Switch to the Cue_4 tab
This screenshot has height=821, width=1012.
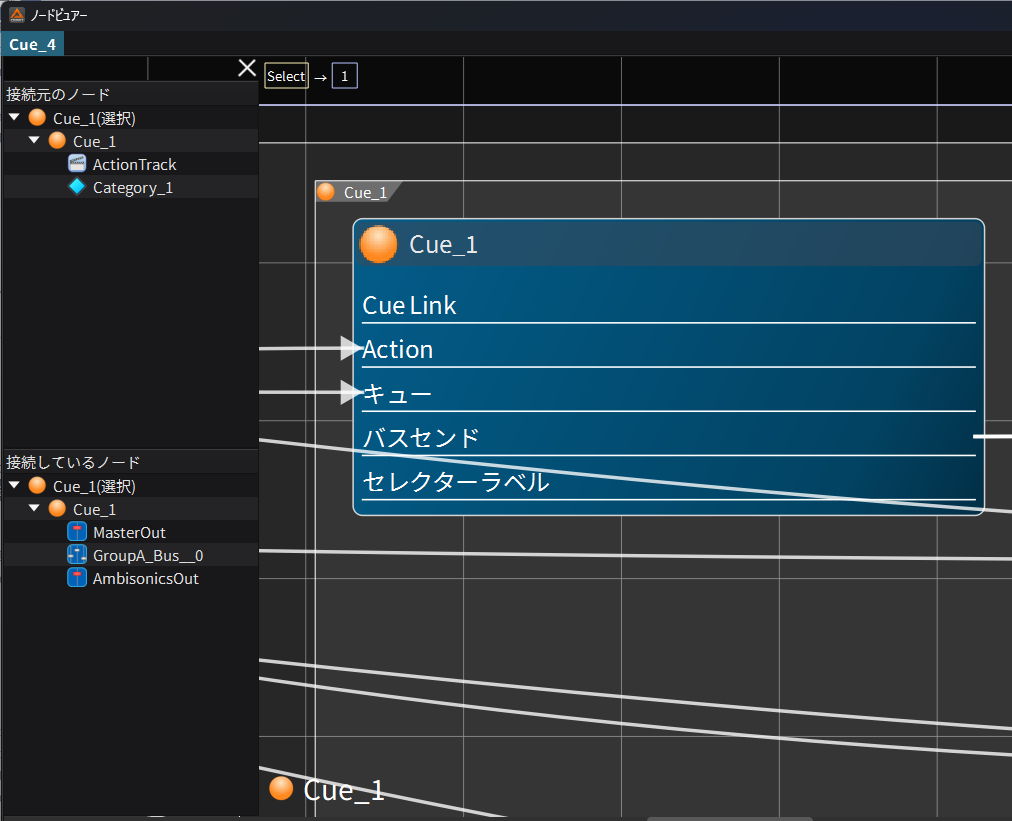coord(32,44)
